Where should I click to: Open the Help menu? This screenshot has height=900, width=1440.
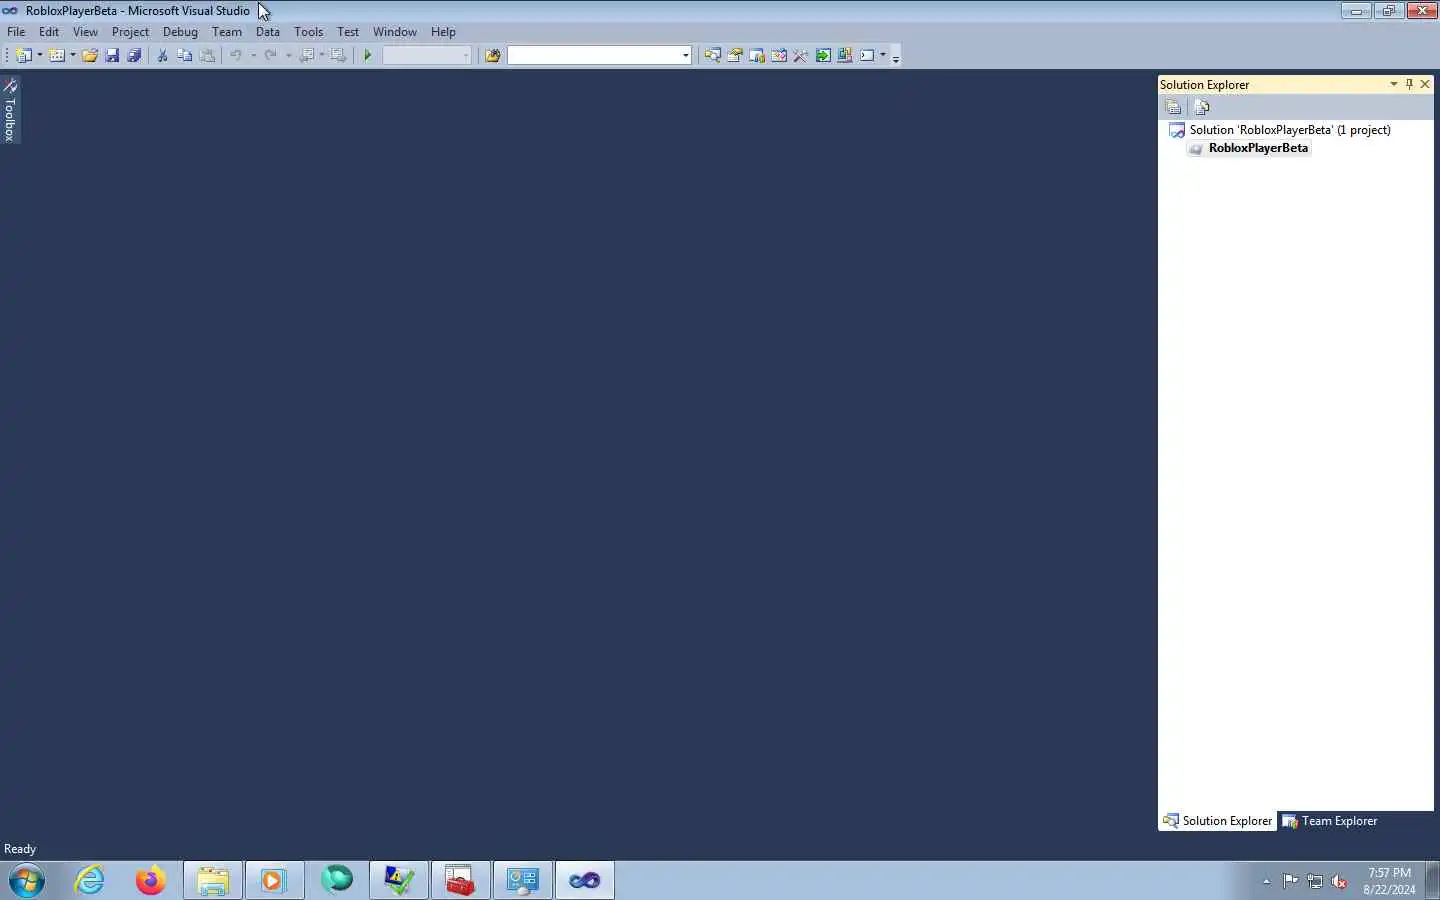[x=443, y=32]
